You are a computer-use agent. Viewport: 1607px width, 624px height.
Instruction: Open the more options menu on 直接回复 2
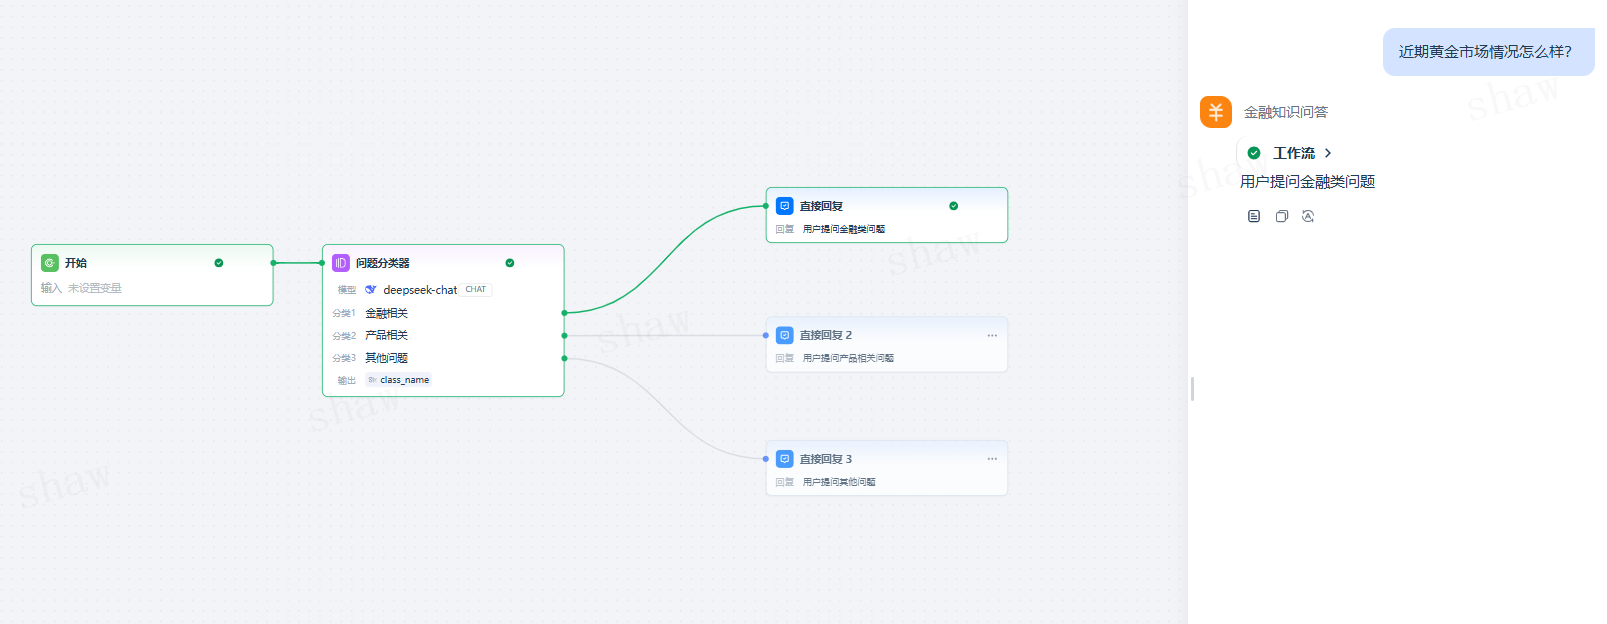992,335
